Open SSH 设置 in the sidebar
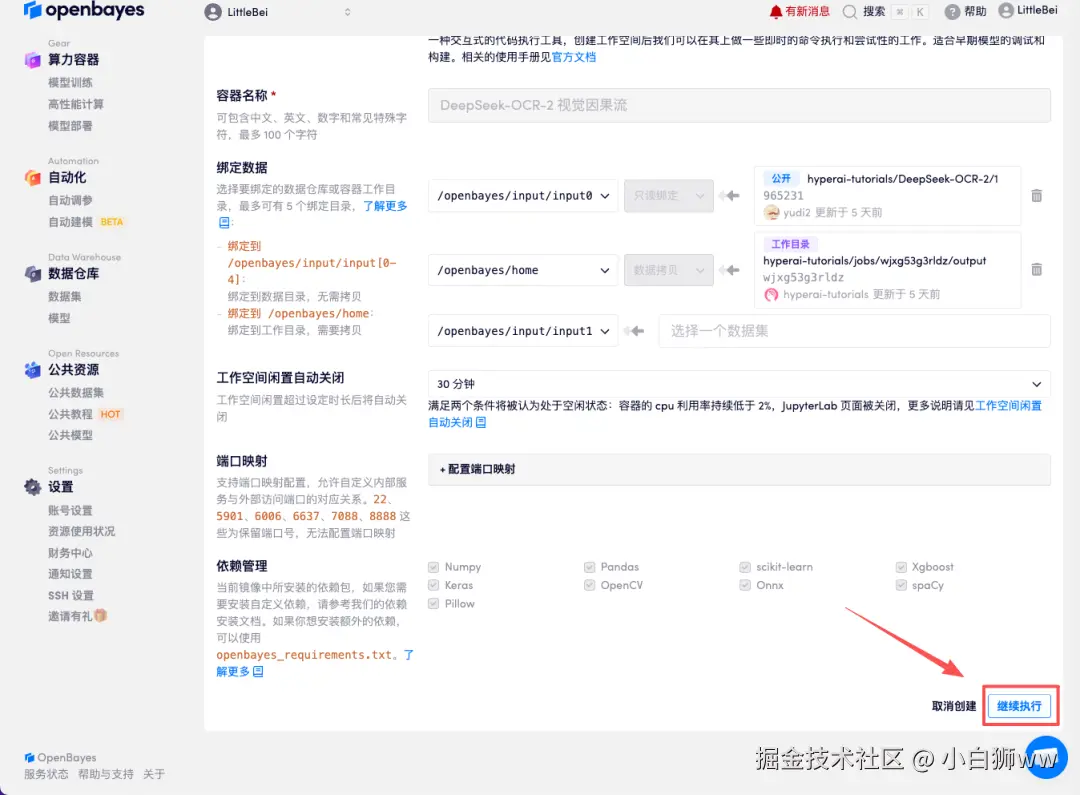This screenshot has width=1080, height=795. click(x=71, y=595)
